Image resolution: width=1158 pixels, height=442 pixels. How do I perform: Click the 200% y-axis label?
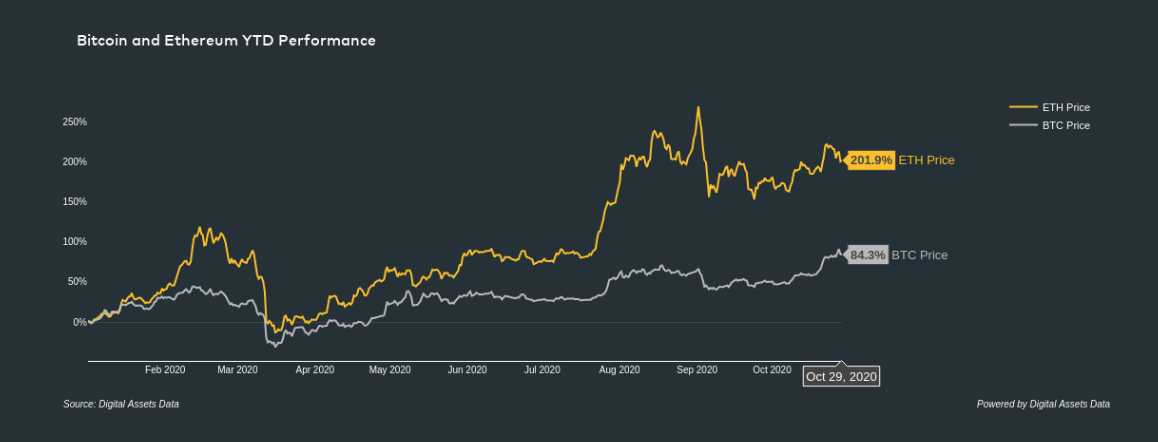tap(75, 162)
